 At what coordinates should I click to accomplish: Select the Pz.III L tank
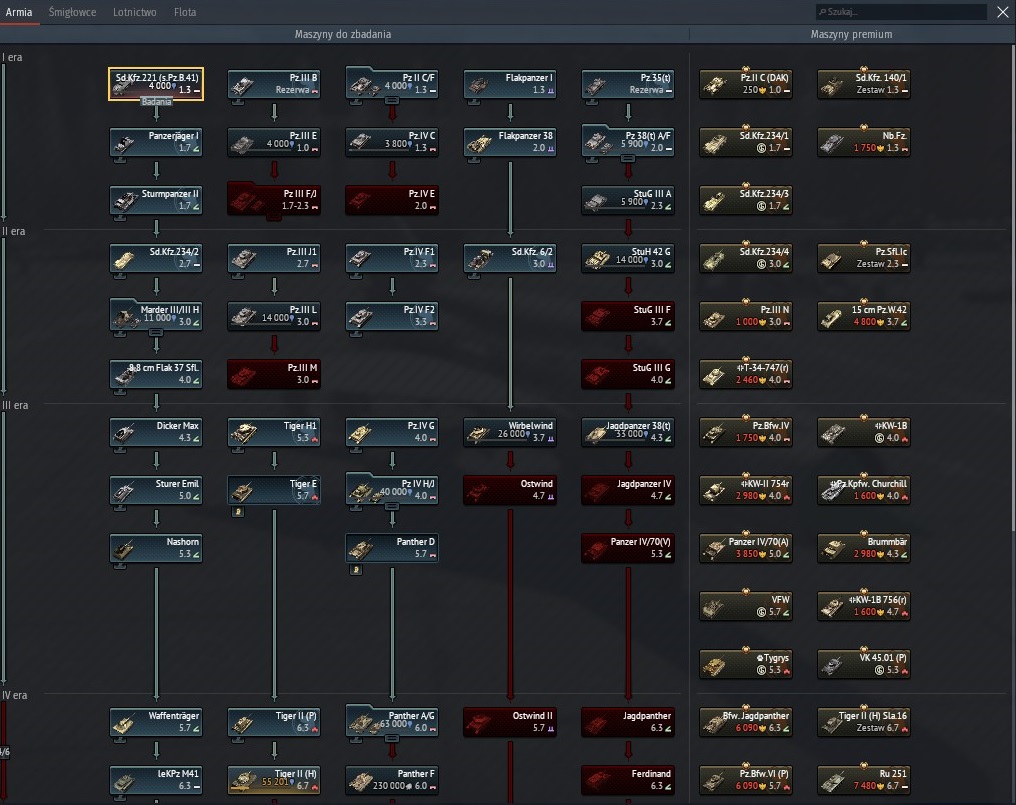pyautogui.click(x=274, y=316)
